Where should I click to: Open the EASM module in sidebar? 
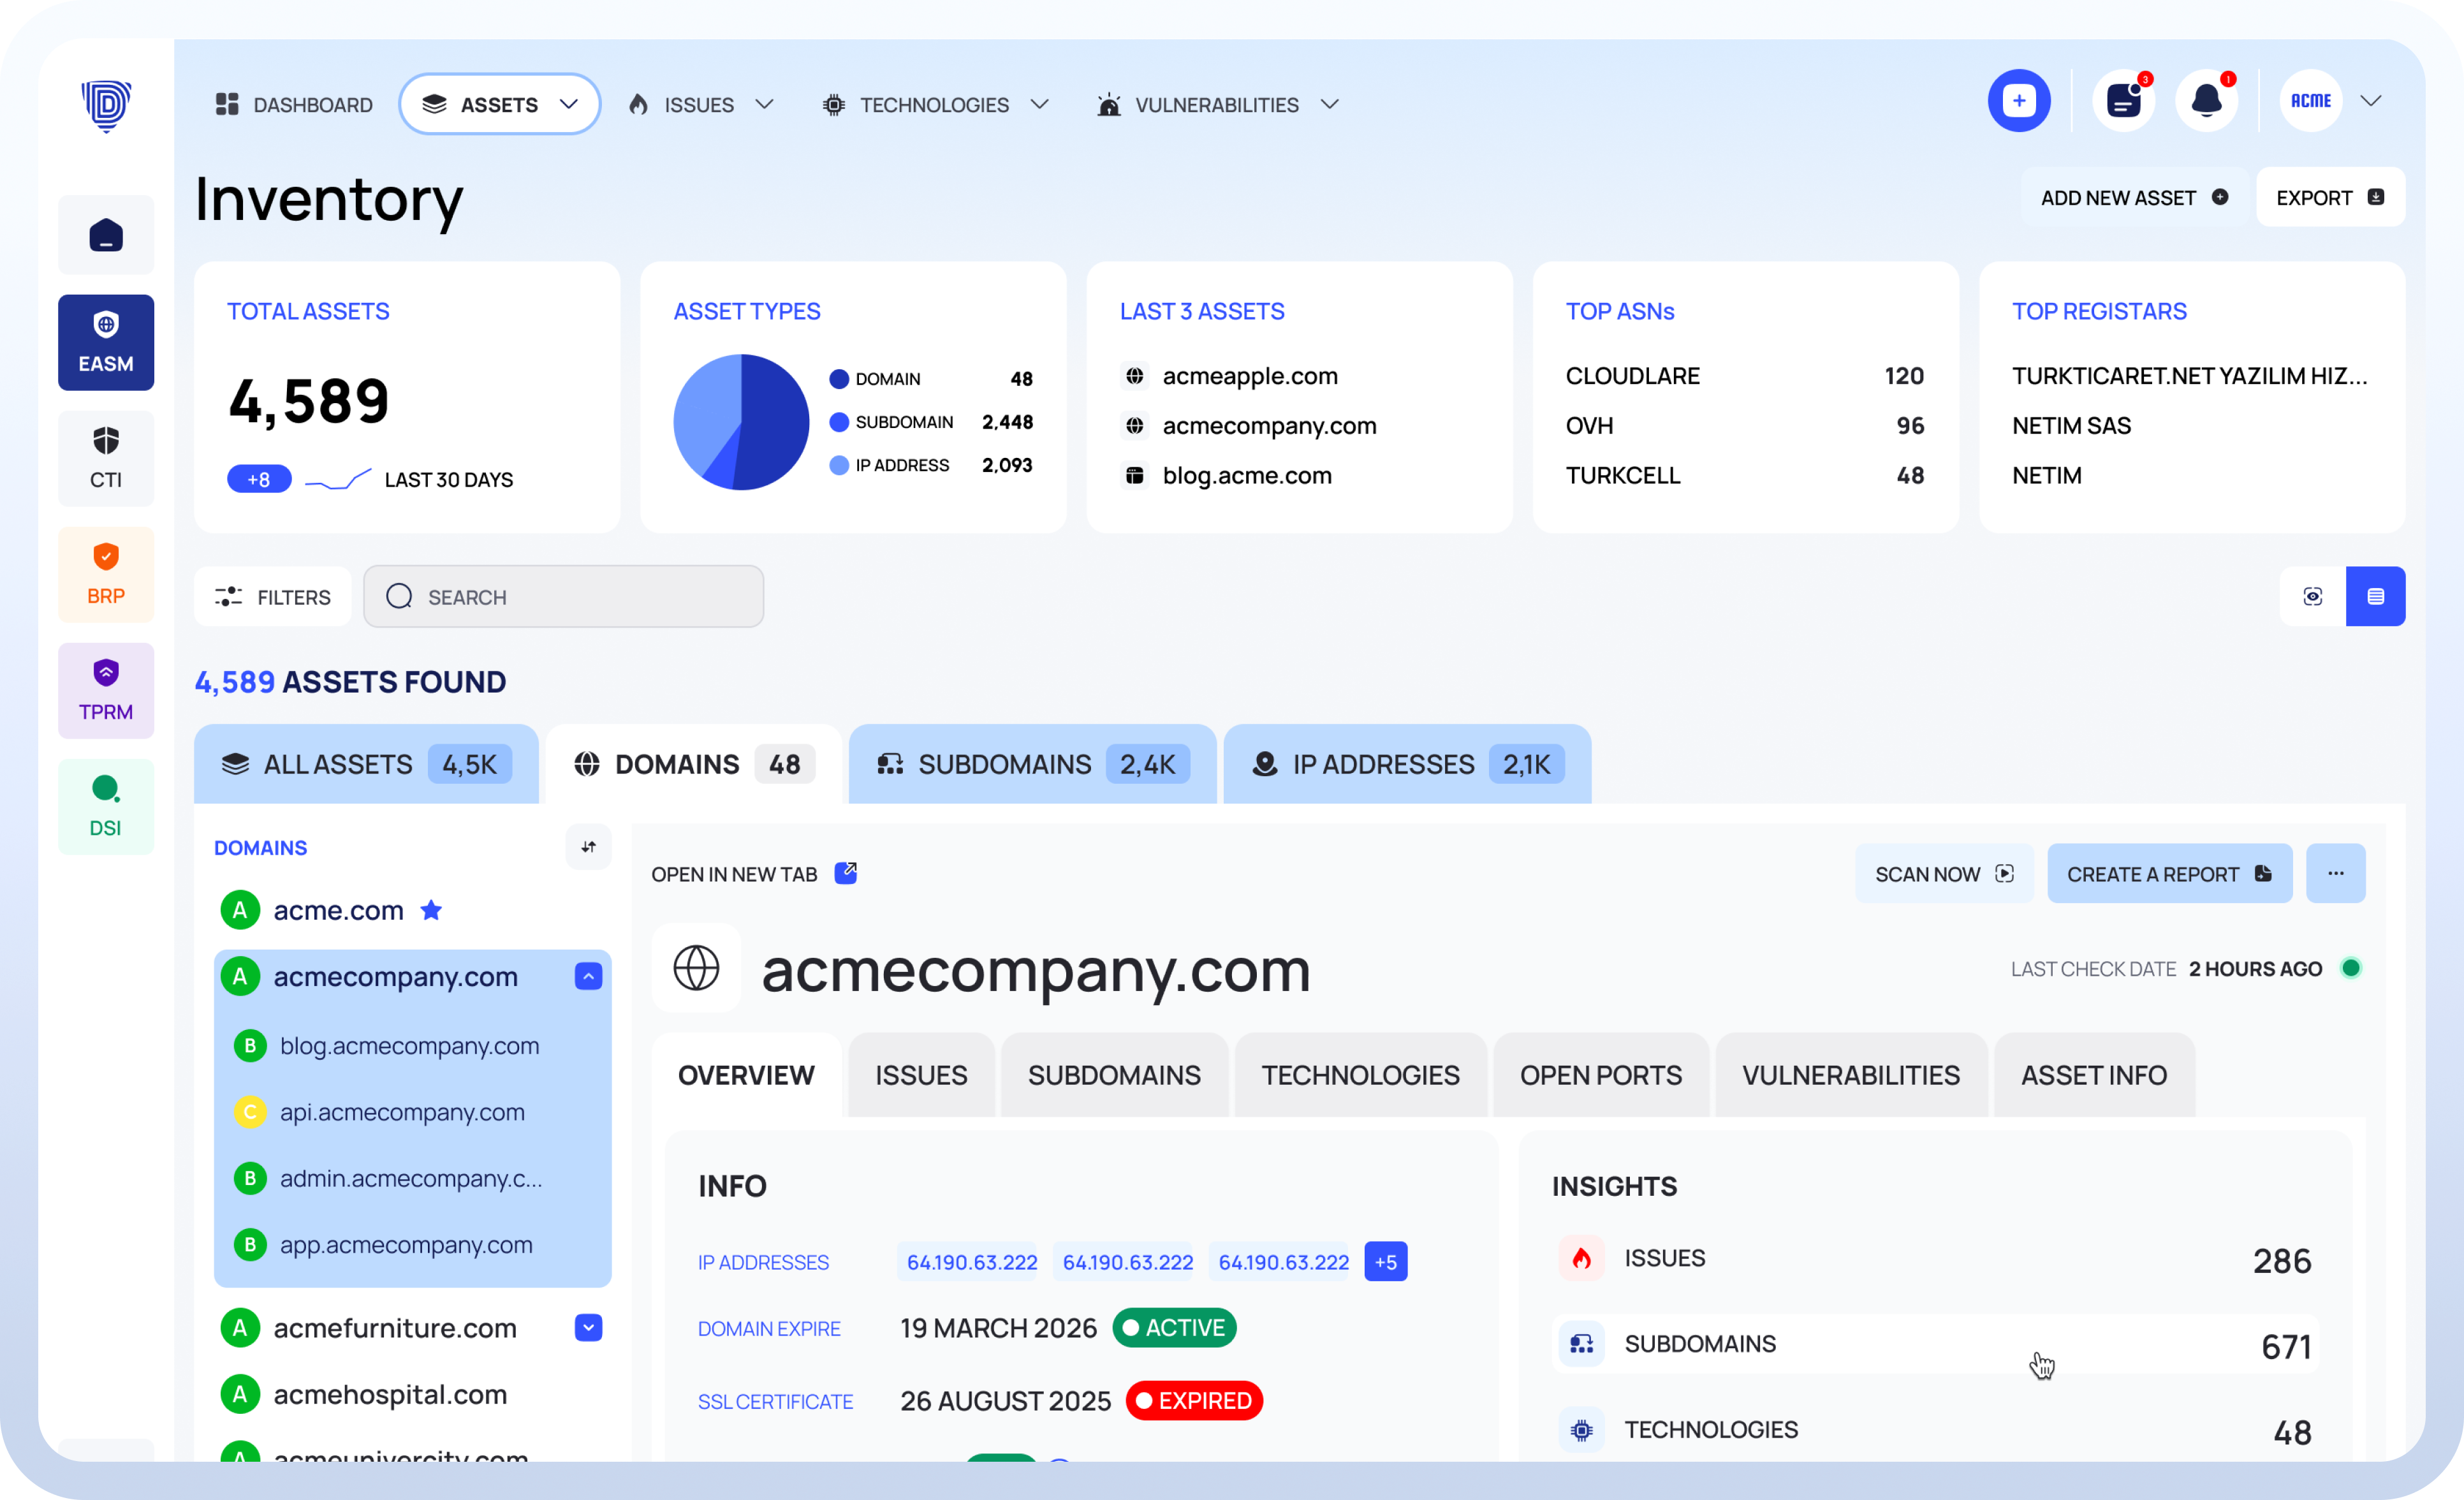pos(106,342)
